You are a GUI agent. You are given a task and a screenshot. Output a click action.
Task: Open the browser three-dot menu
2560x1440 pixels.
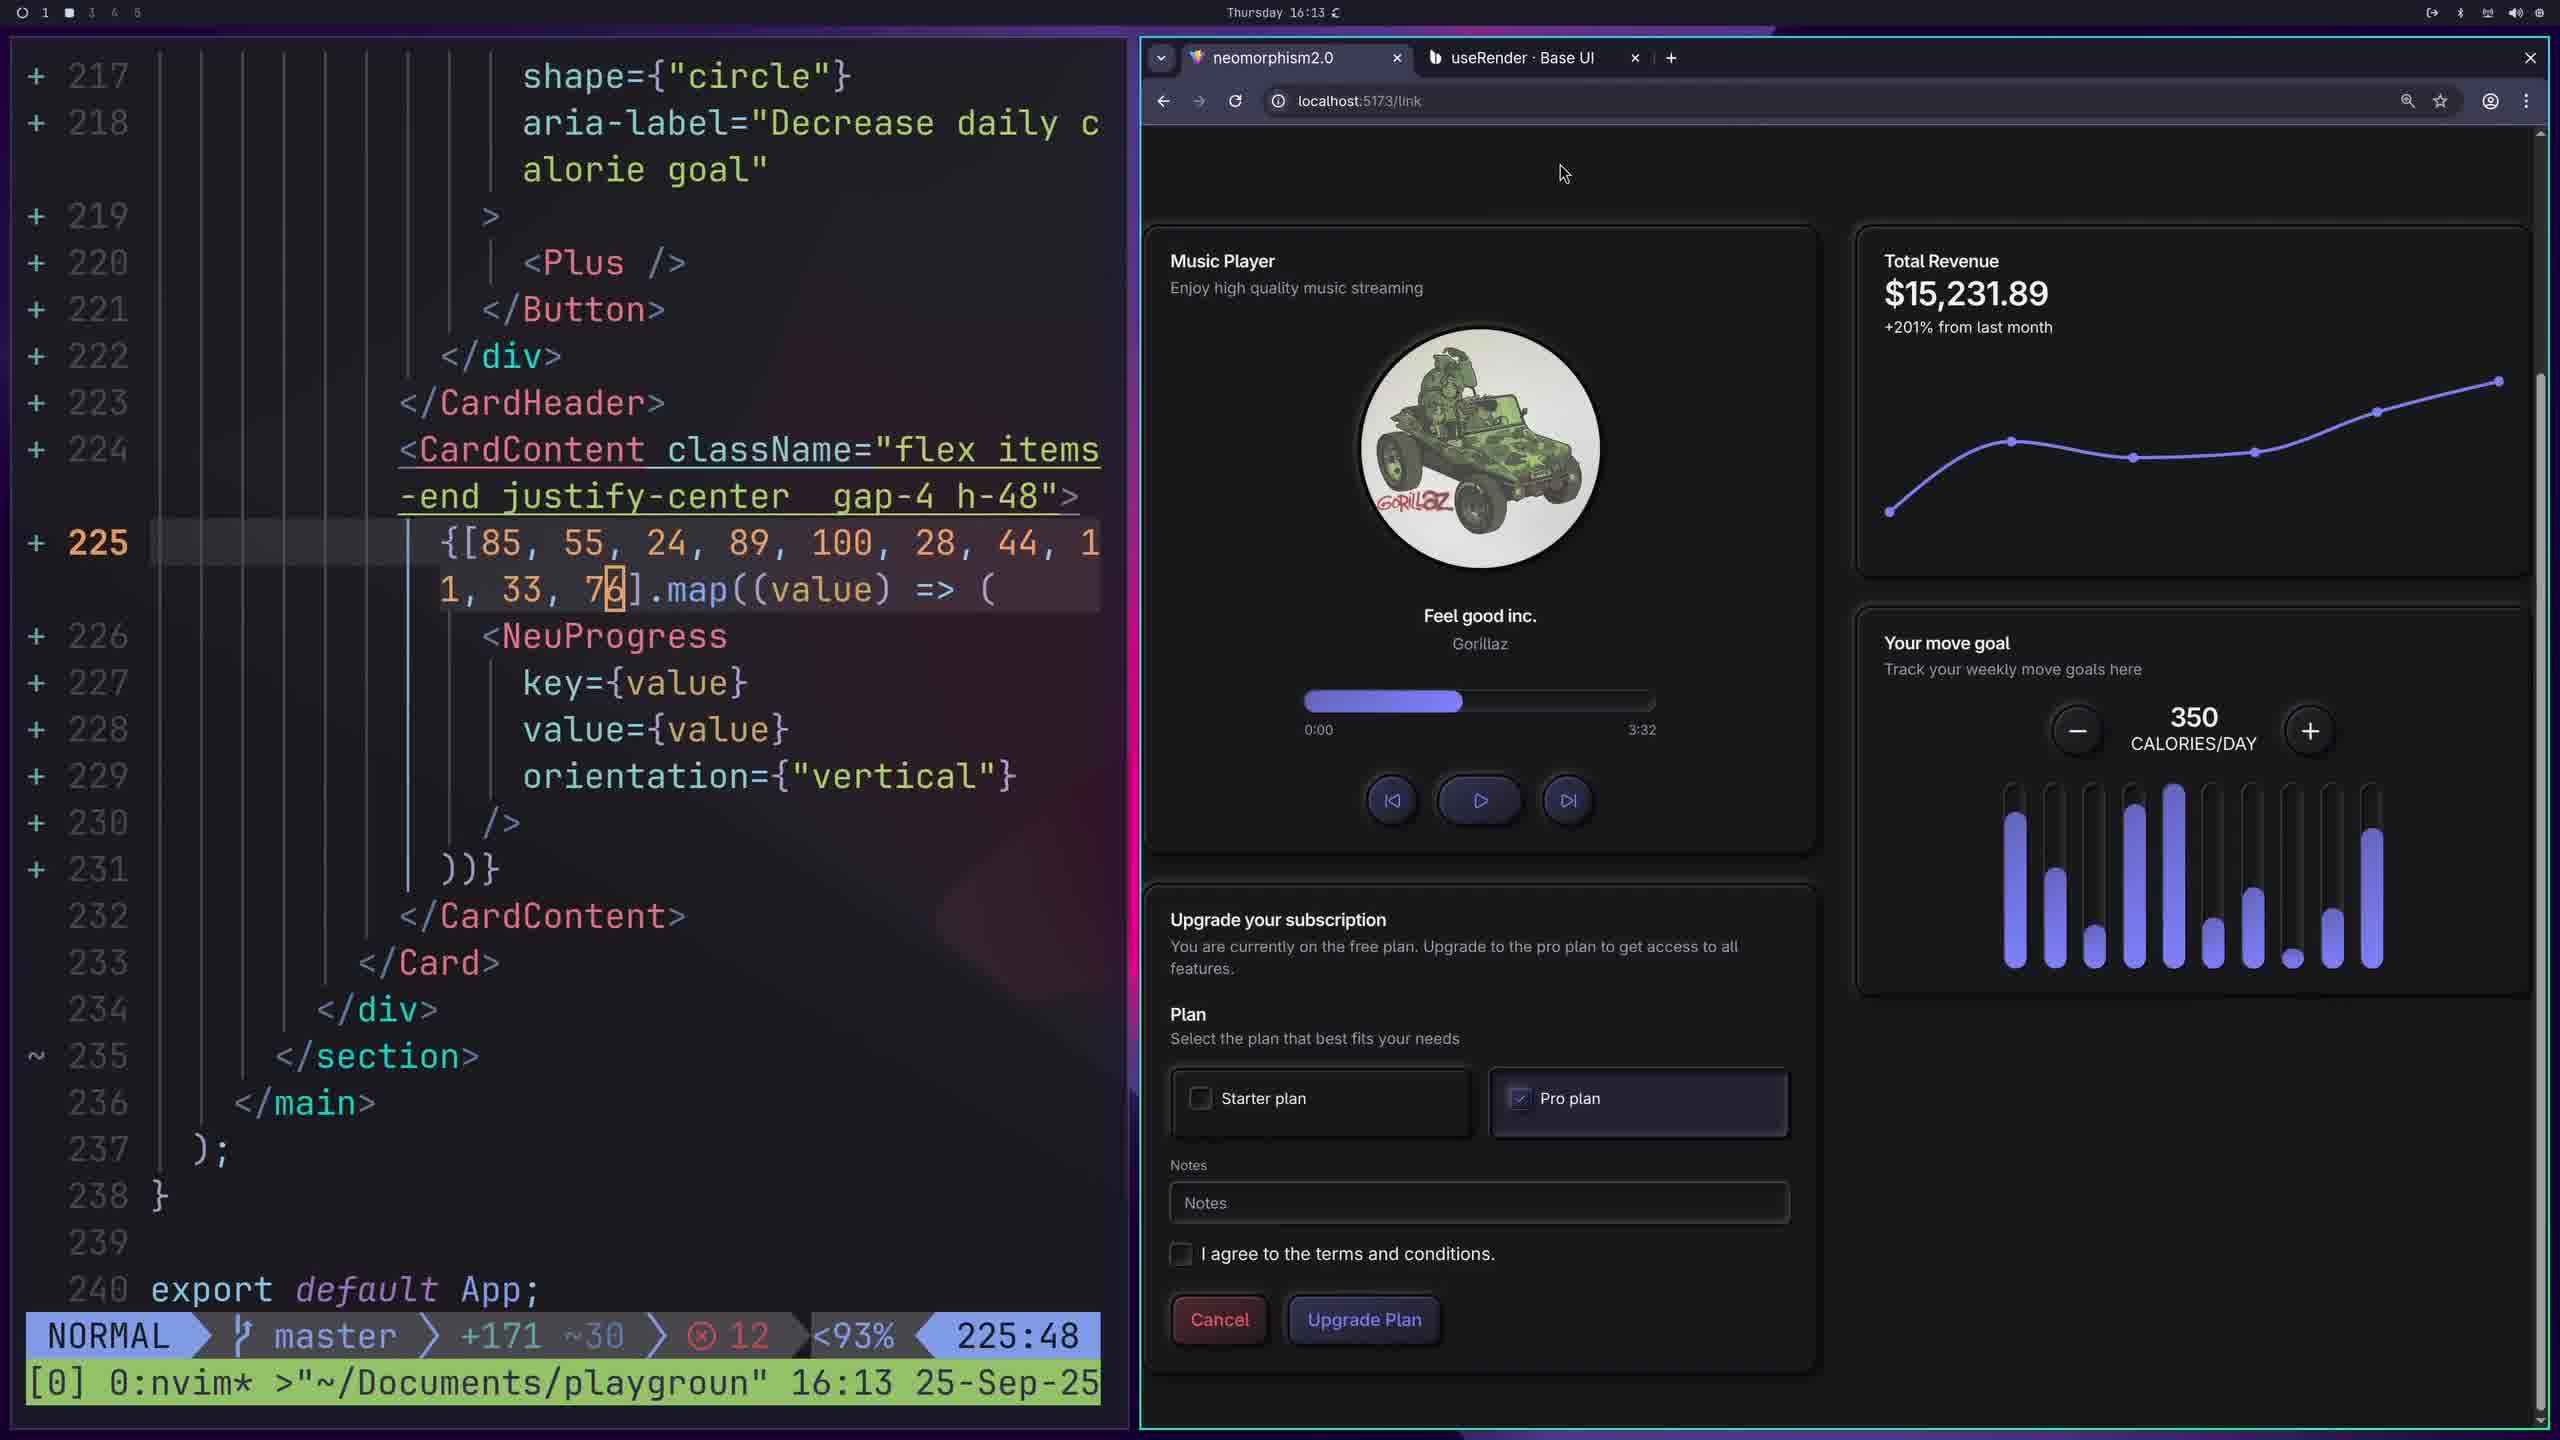(2526, 101)
